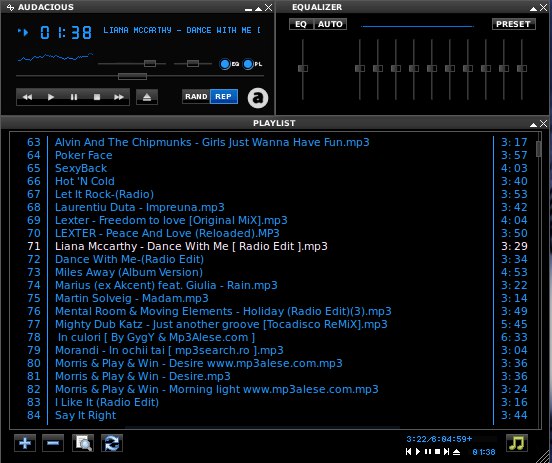Start playback with the main play button
Viewport: 552px width, 463px height.
tap(51, 97)
